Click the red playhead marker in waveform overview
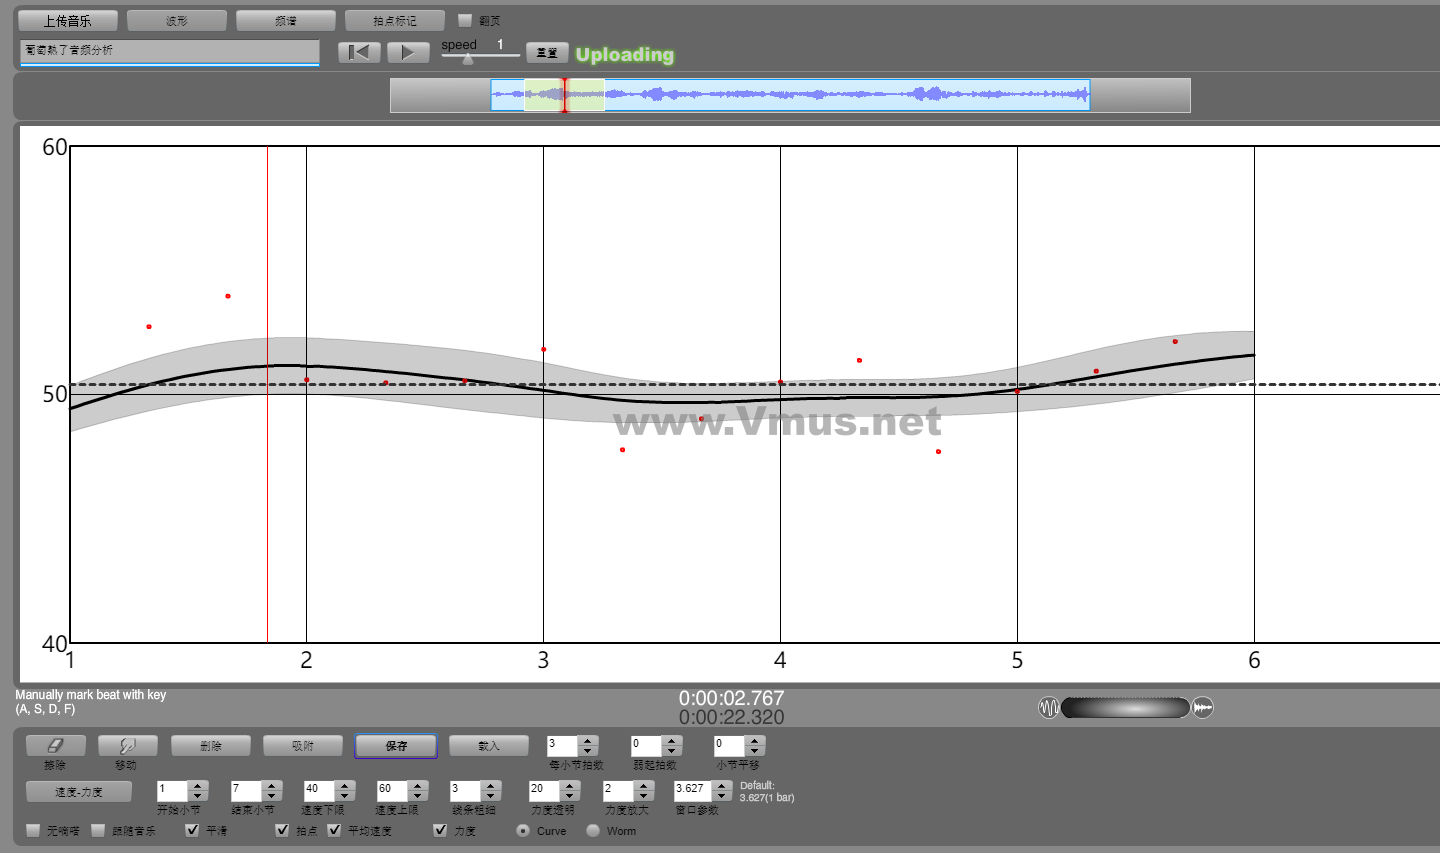This screenshot has height=853, width=1440. tap(564, 95)
